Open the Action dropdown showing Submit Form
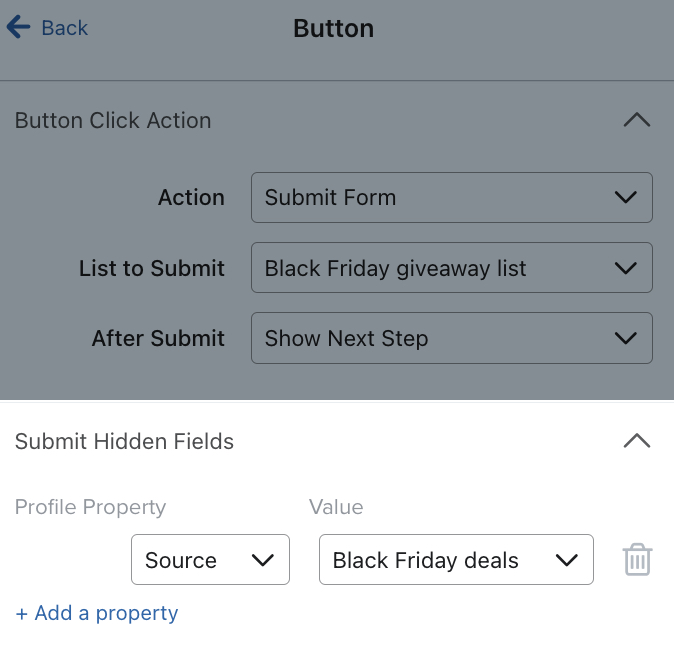Viewport: 674px width, 662px height. tap(451, 197)
